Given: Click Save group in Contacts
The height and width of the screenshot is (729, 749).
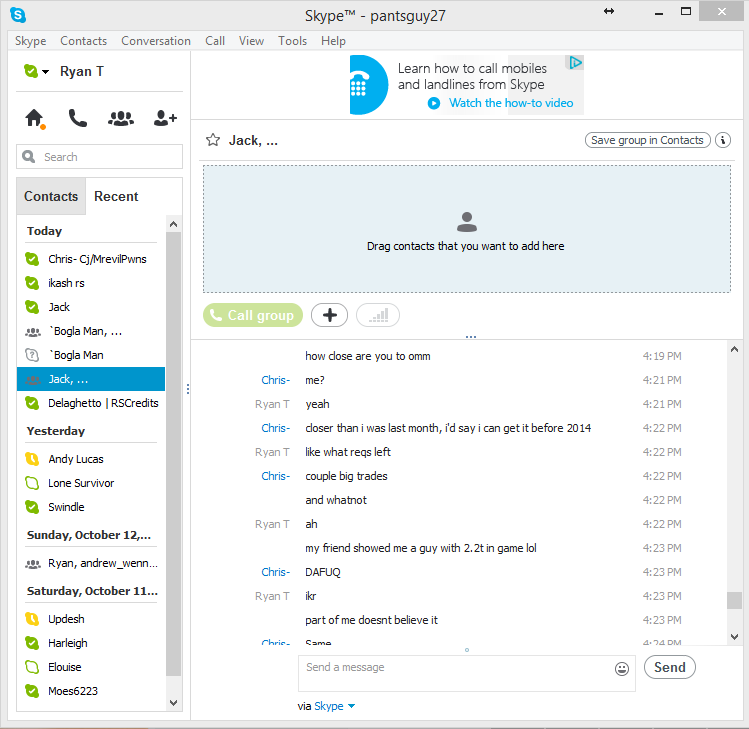Looking at the screenshot, I should pos(647,140).
